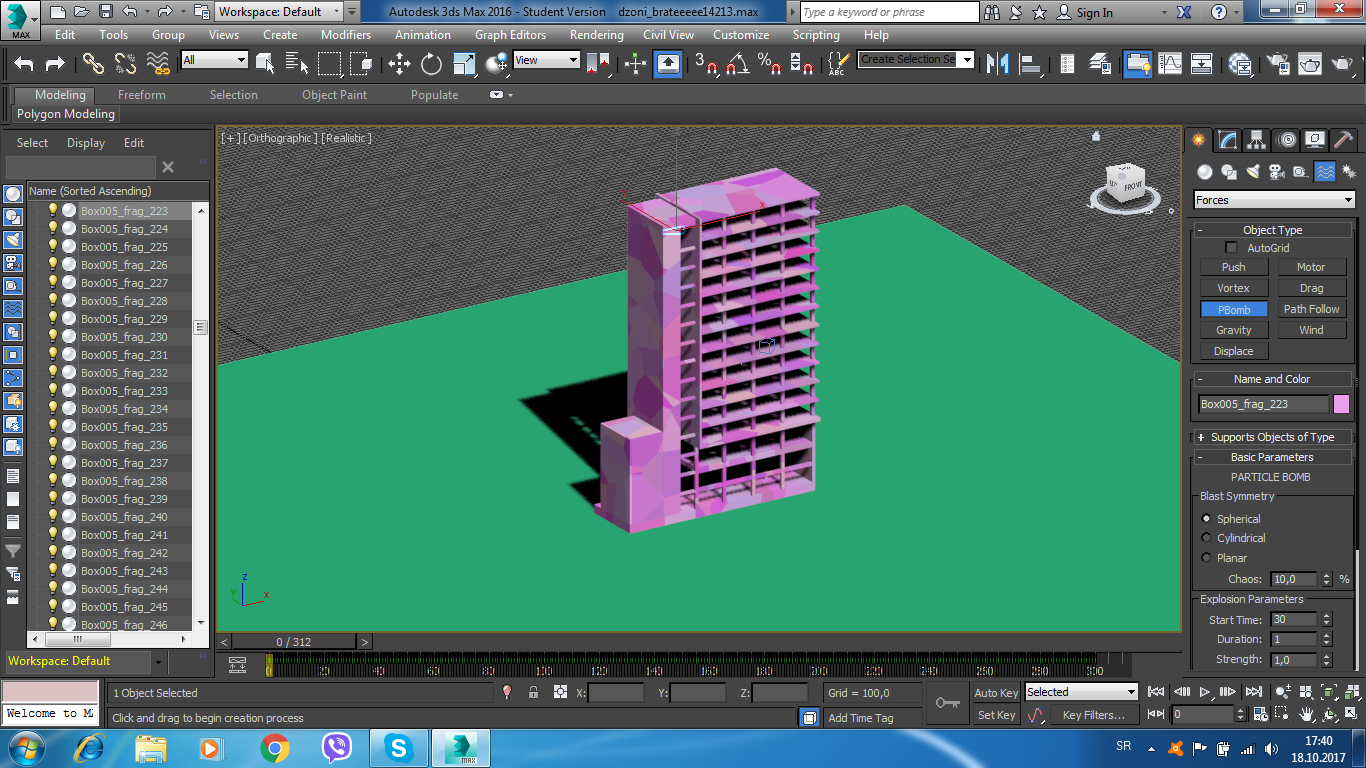Launch Google Chrome from the taskbar
Viewport: 1366px width, 768px height.
coord(274,747)
